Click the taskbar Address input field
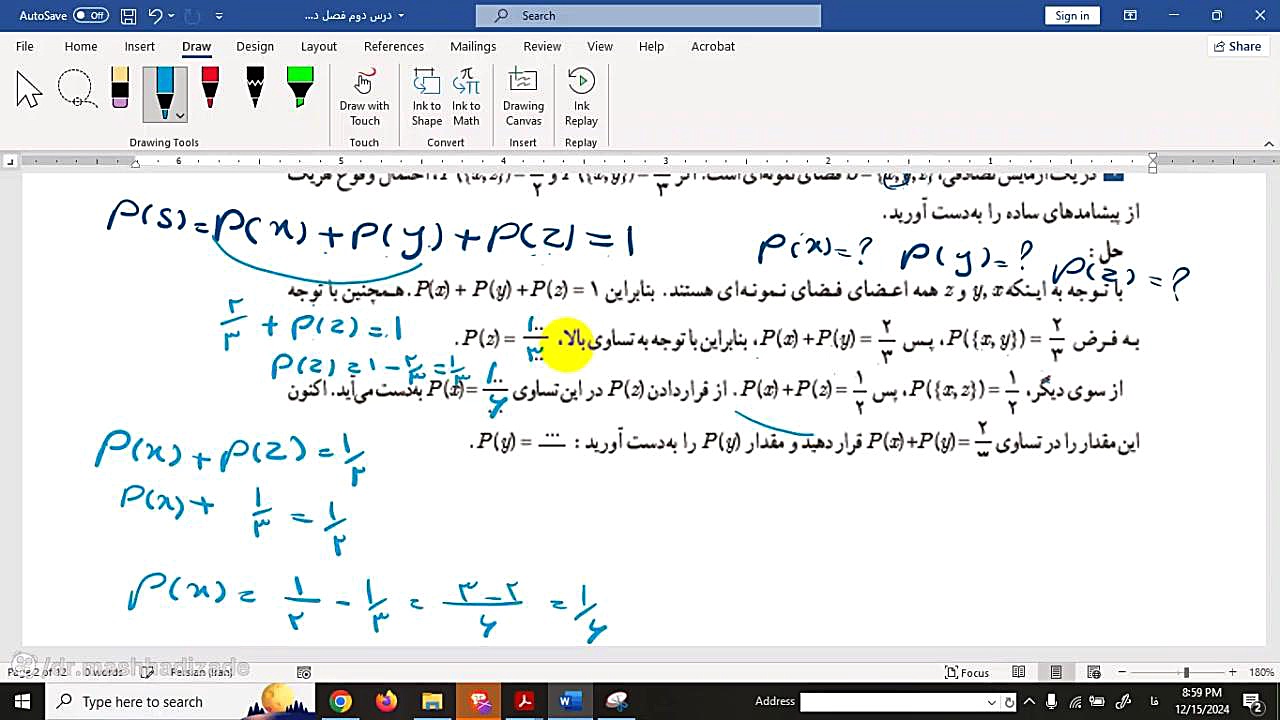 [892, 702]
